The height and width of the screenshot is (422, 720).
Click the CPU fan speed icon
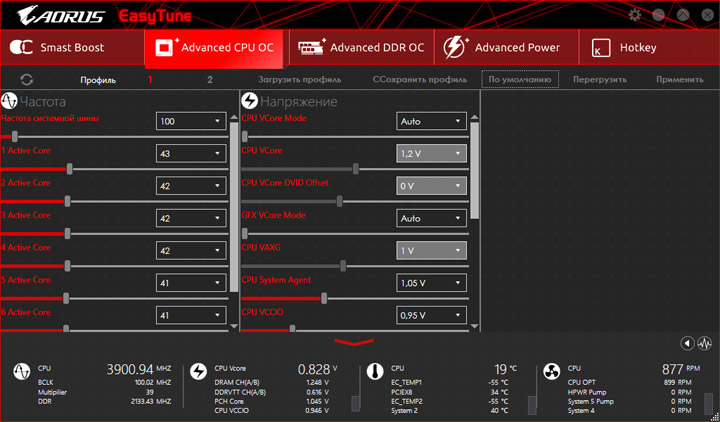[x=551, y=371]
